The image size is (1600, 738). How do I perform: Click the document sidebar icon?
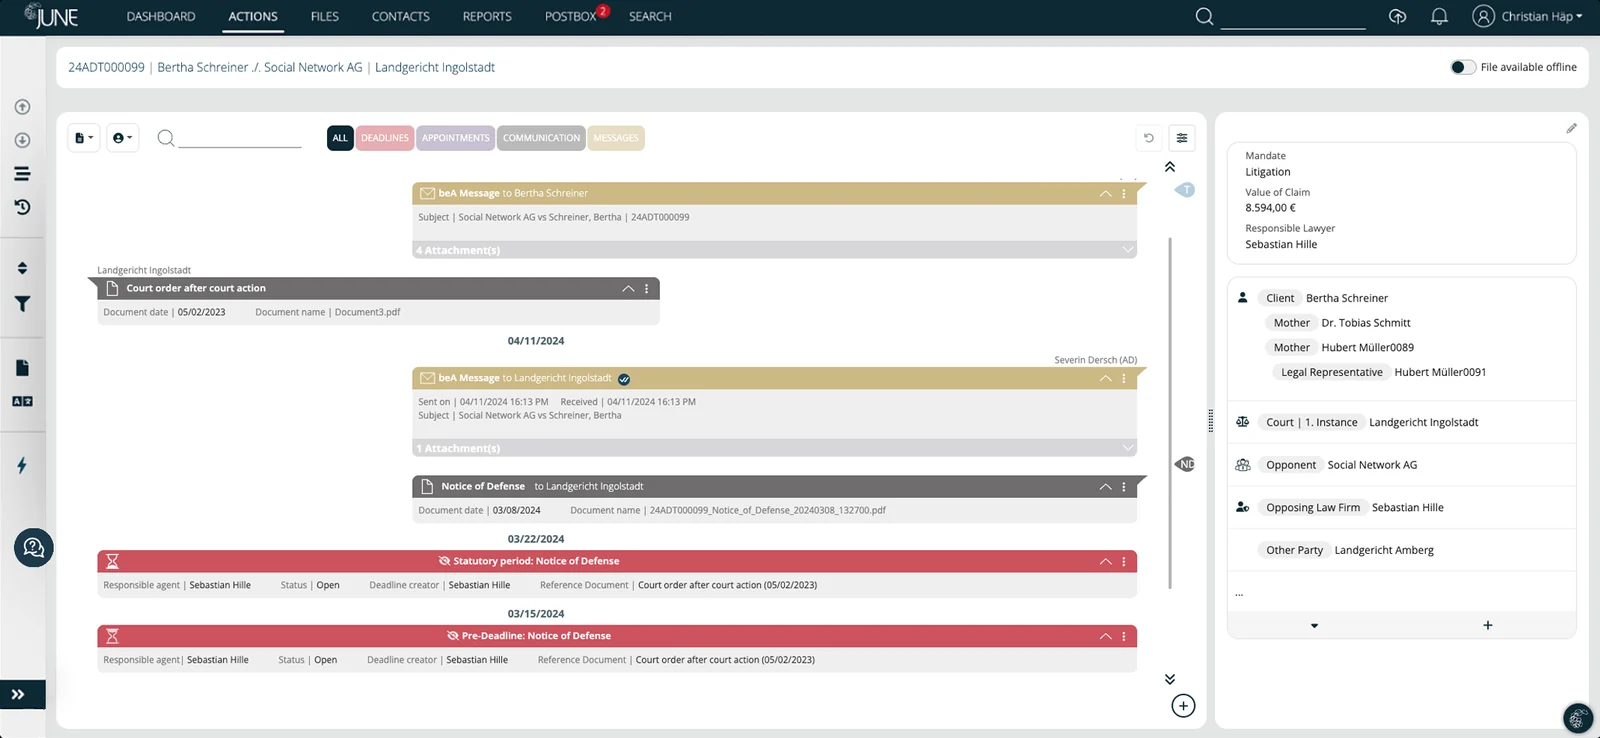point(22,368)
